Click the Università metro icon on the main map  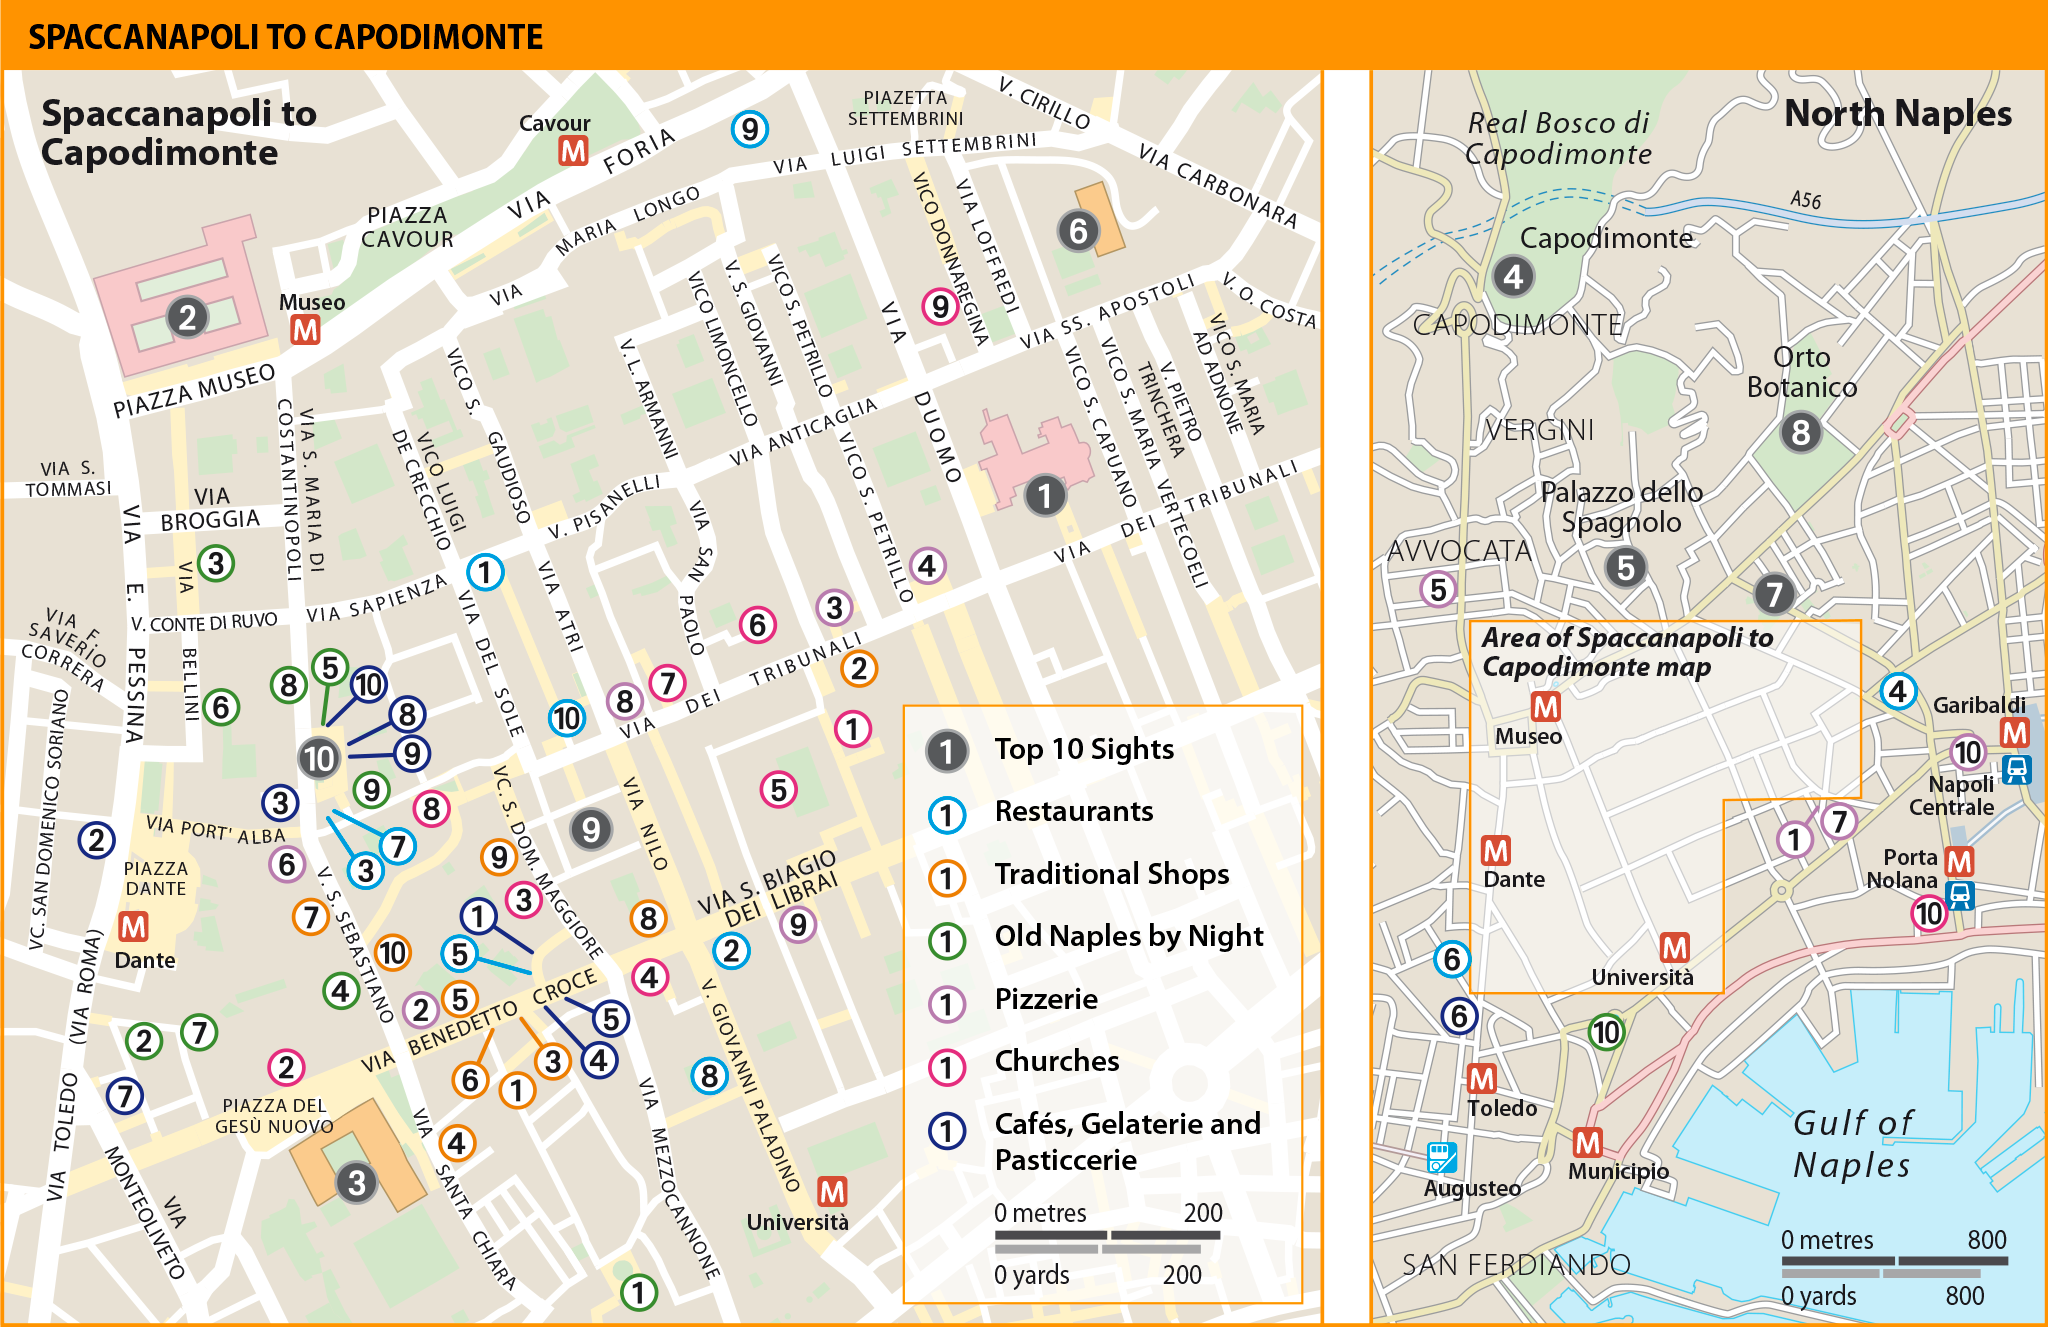tap(832, 1191)
